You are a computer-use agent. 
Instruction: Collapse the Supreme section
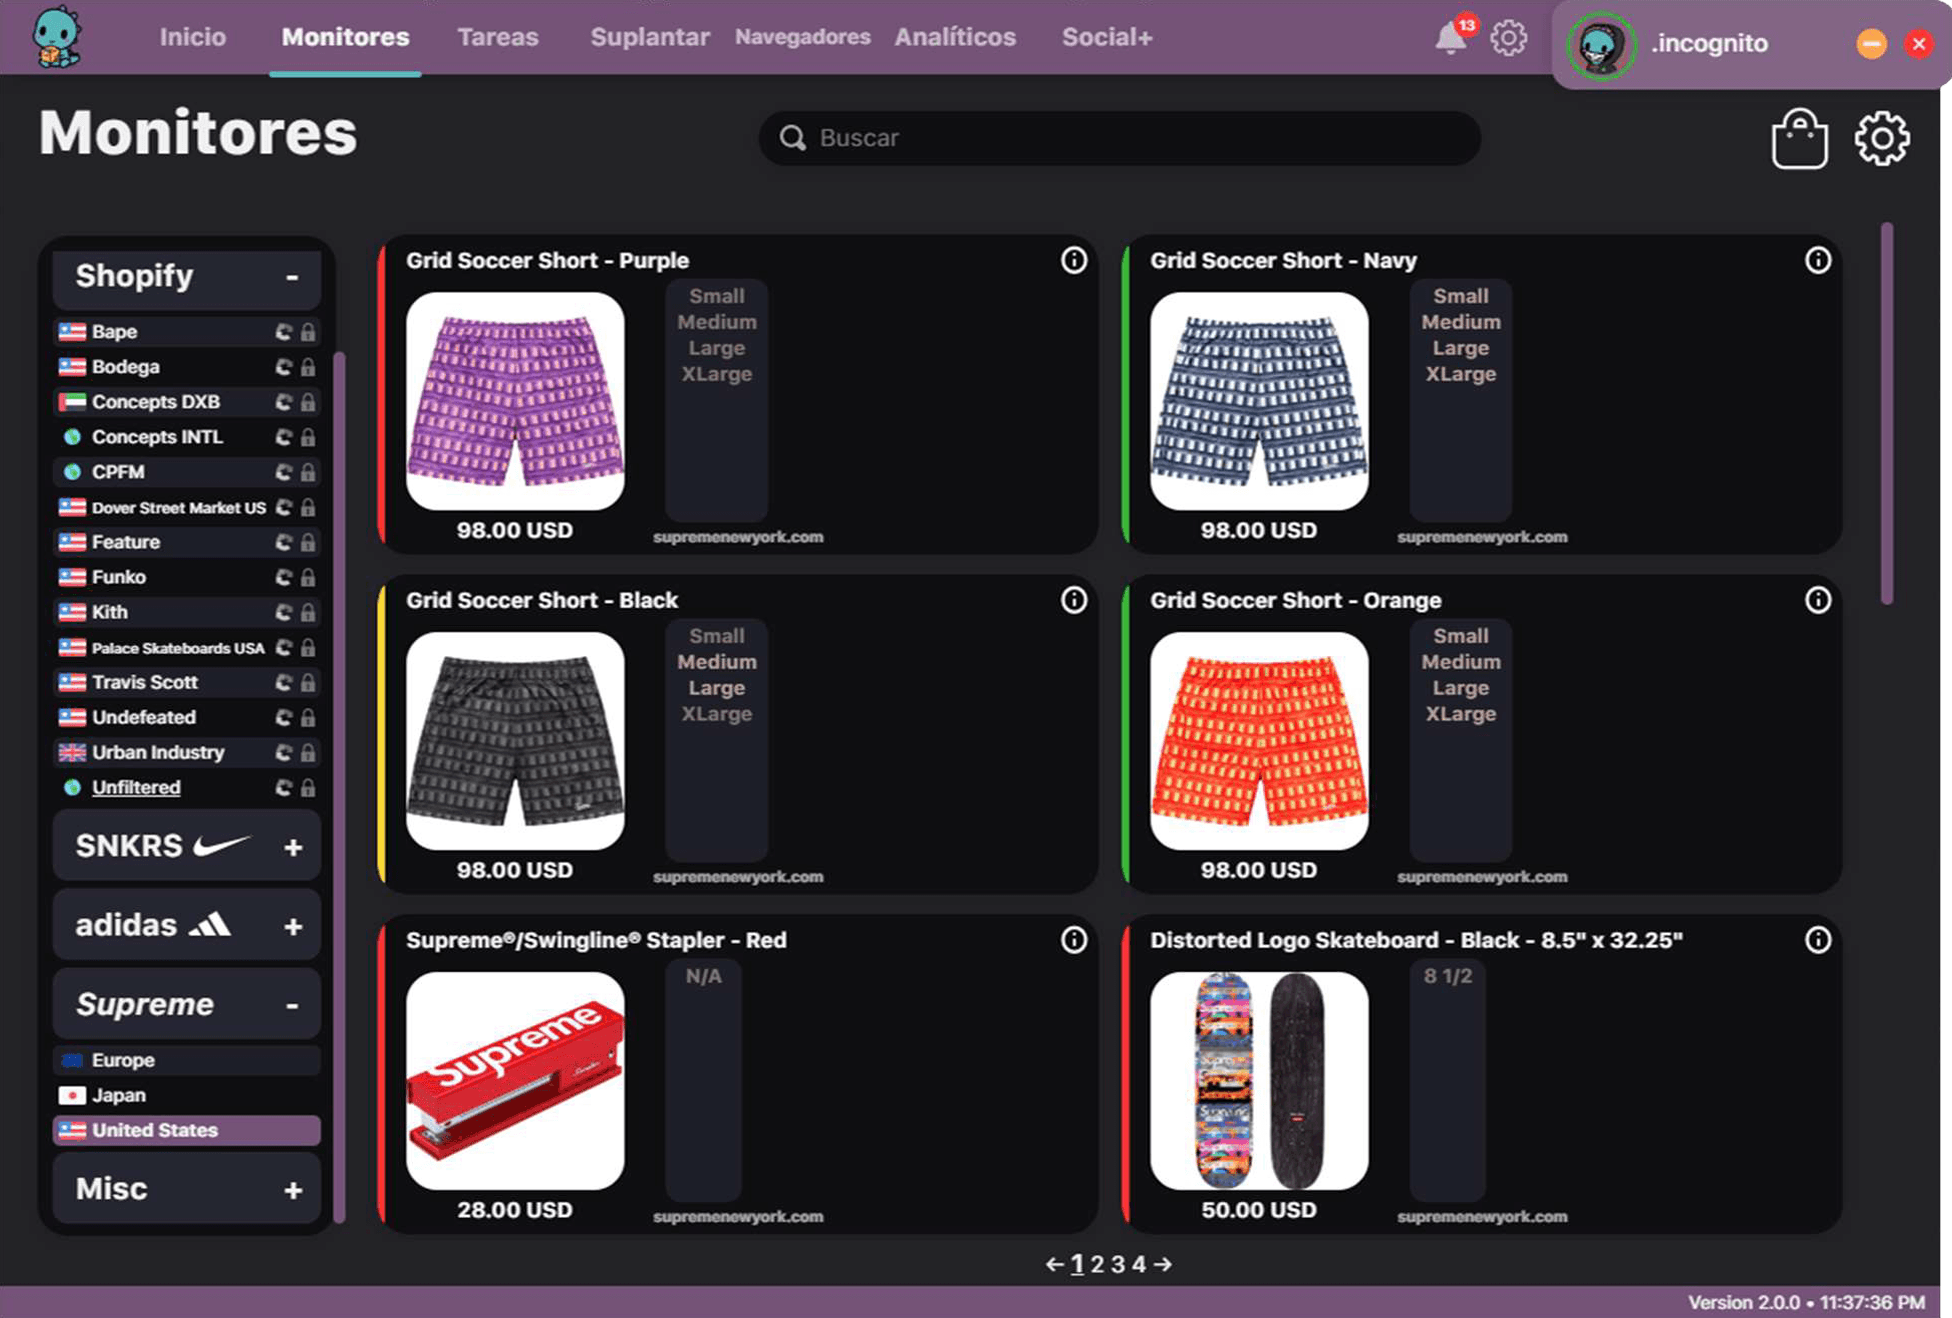pyautogui.click(x=292, y=1005)
